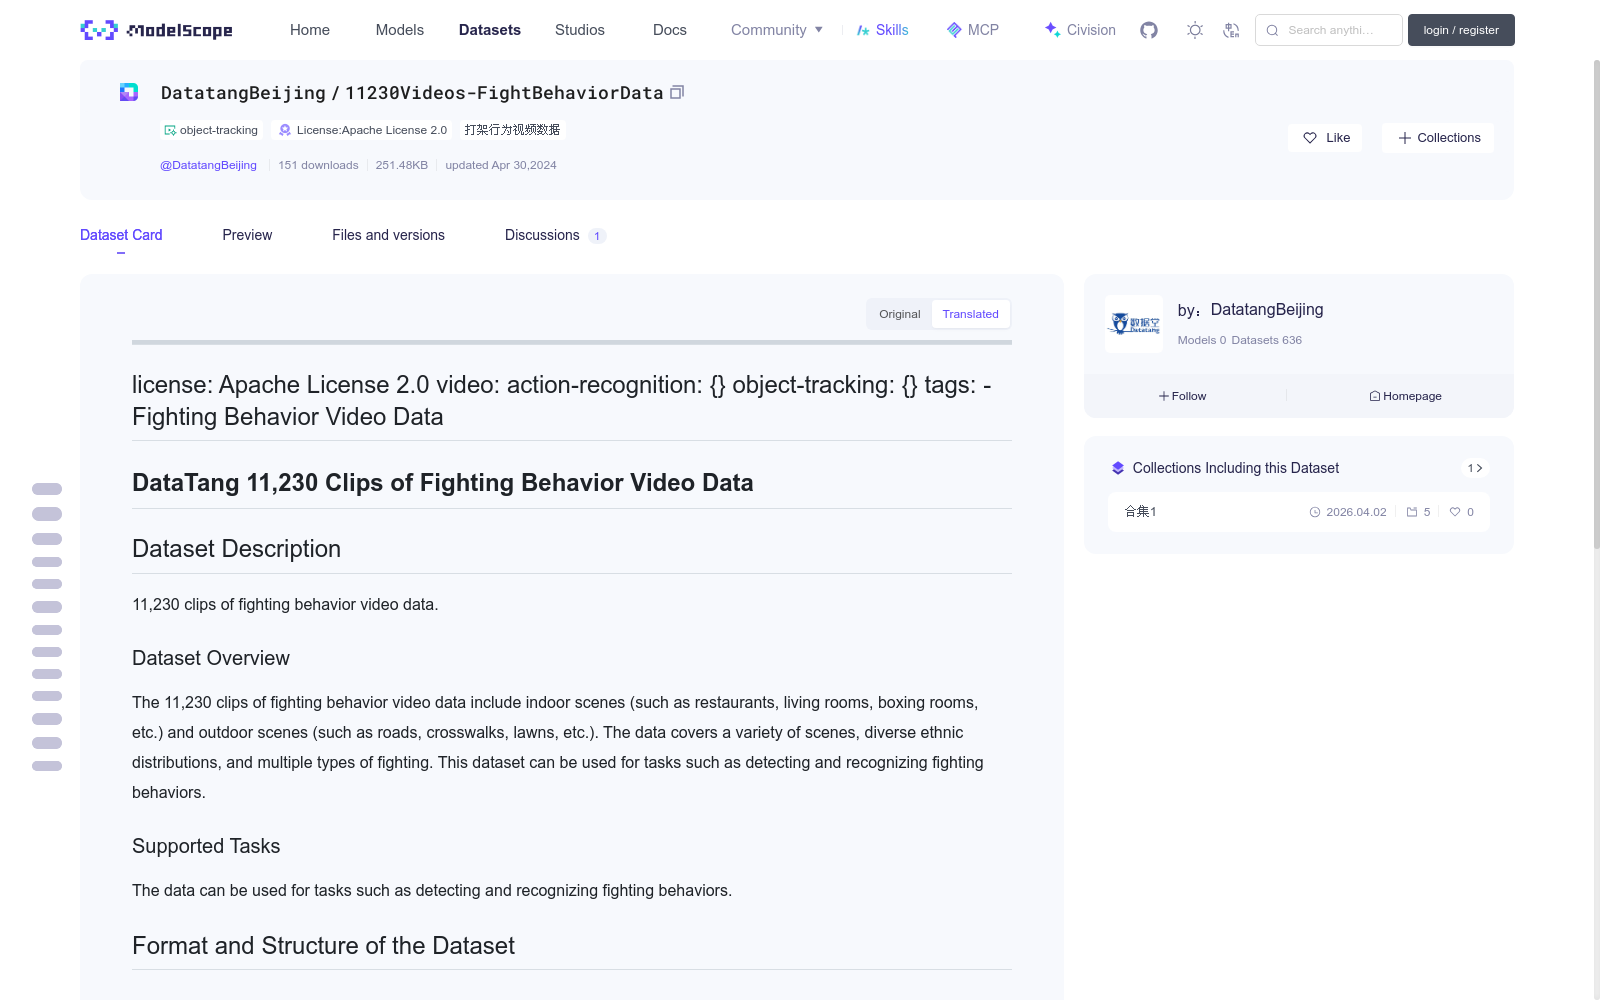Screen dimensions: 1600x1000
Task: Switch language with the translate icon
Action: click(1232, 30)
